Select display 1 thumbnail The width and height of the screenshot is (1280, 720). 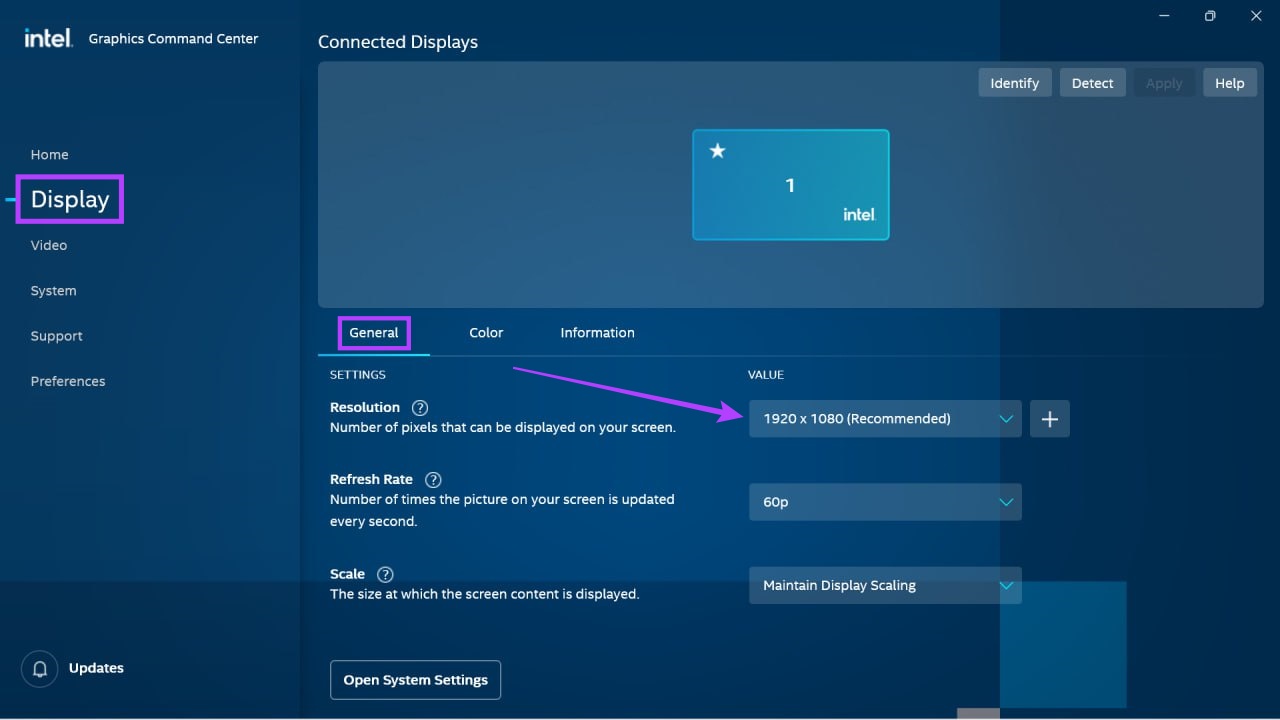pos(791,185)
